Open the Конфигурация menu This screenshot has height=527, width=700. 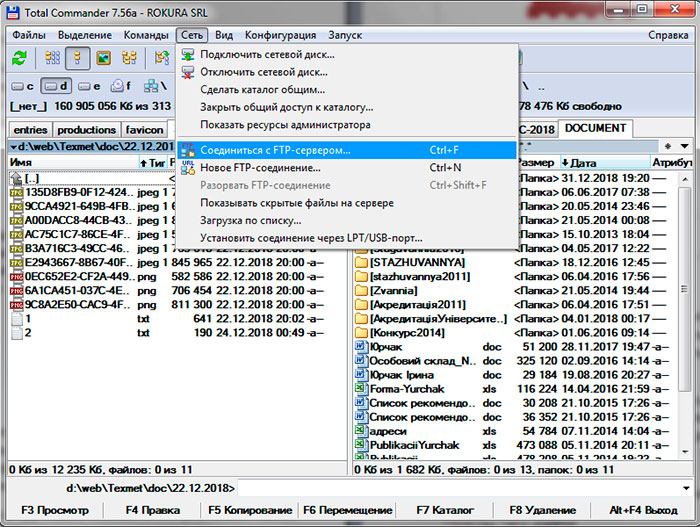pyautogui.click(x=280, y=35)
